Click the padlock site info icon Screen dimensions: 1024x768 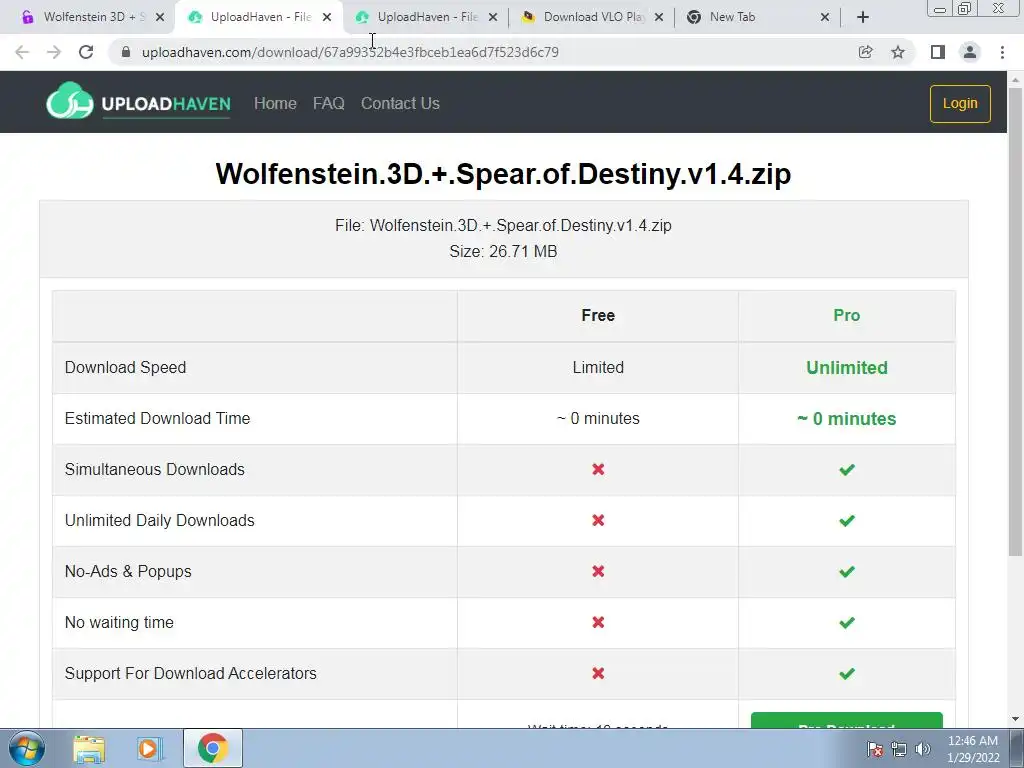tap(126, 52)
